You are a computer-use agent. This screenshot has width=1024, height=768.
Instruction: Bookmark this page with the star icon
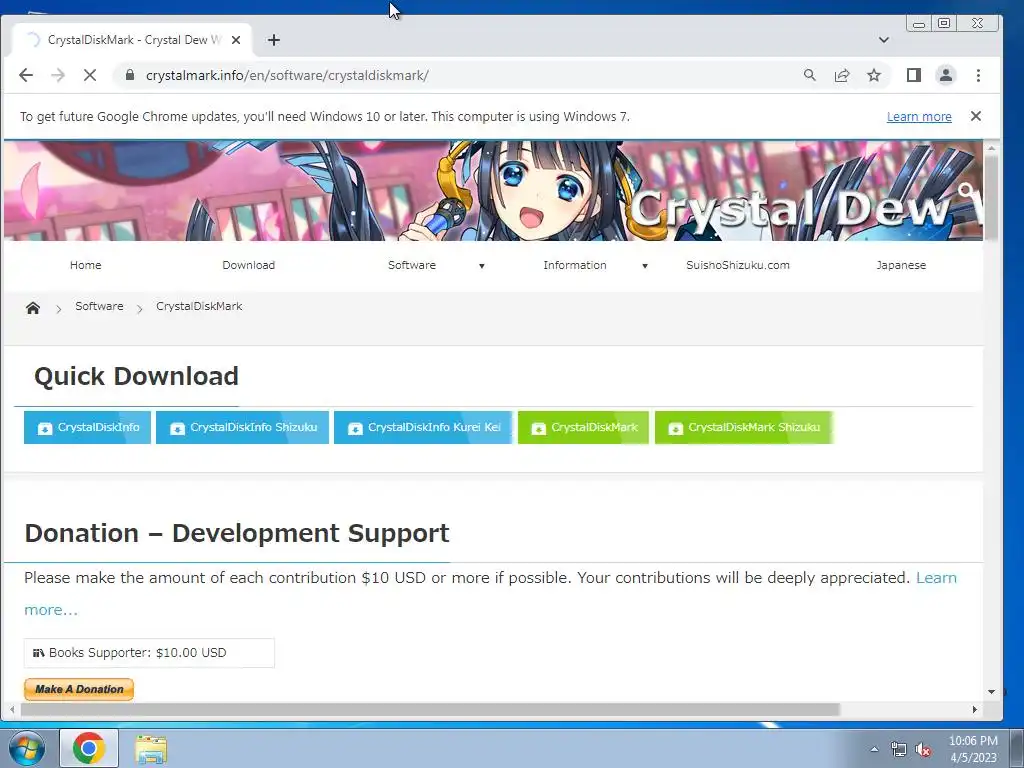tap(874, 75)
